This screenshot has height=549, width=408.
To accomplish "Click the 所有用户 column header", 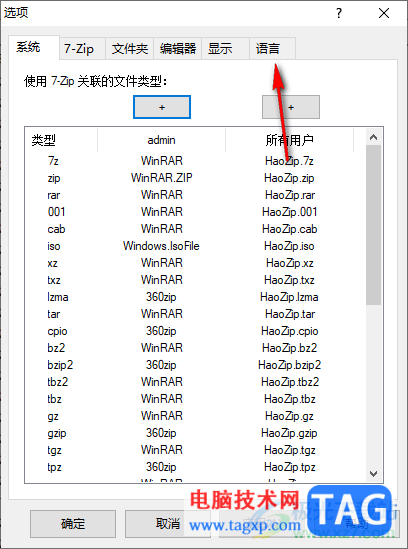I will coord(290,140).
